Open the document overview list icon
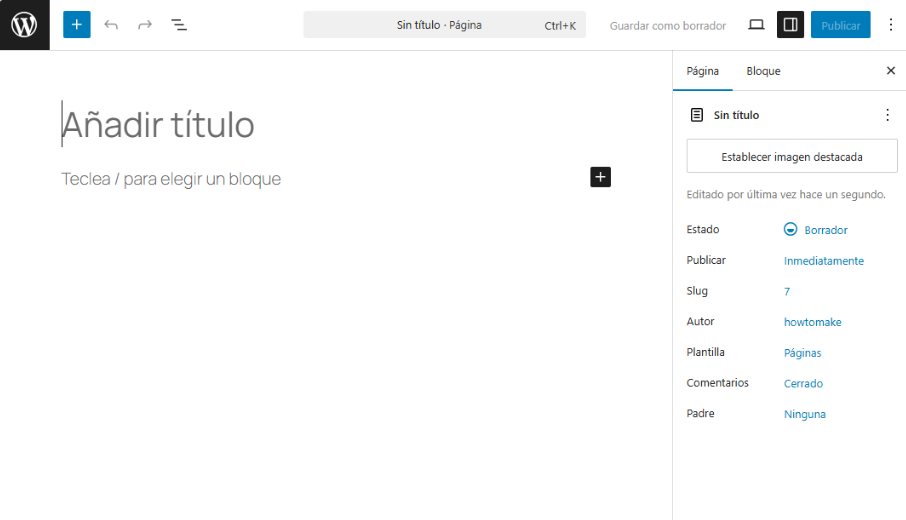 point(179,25)
